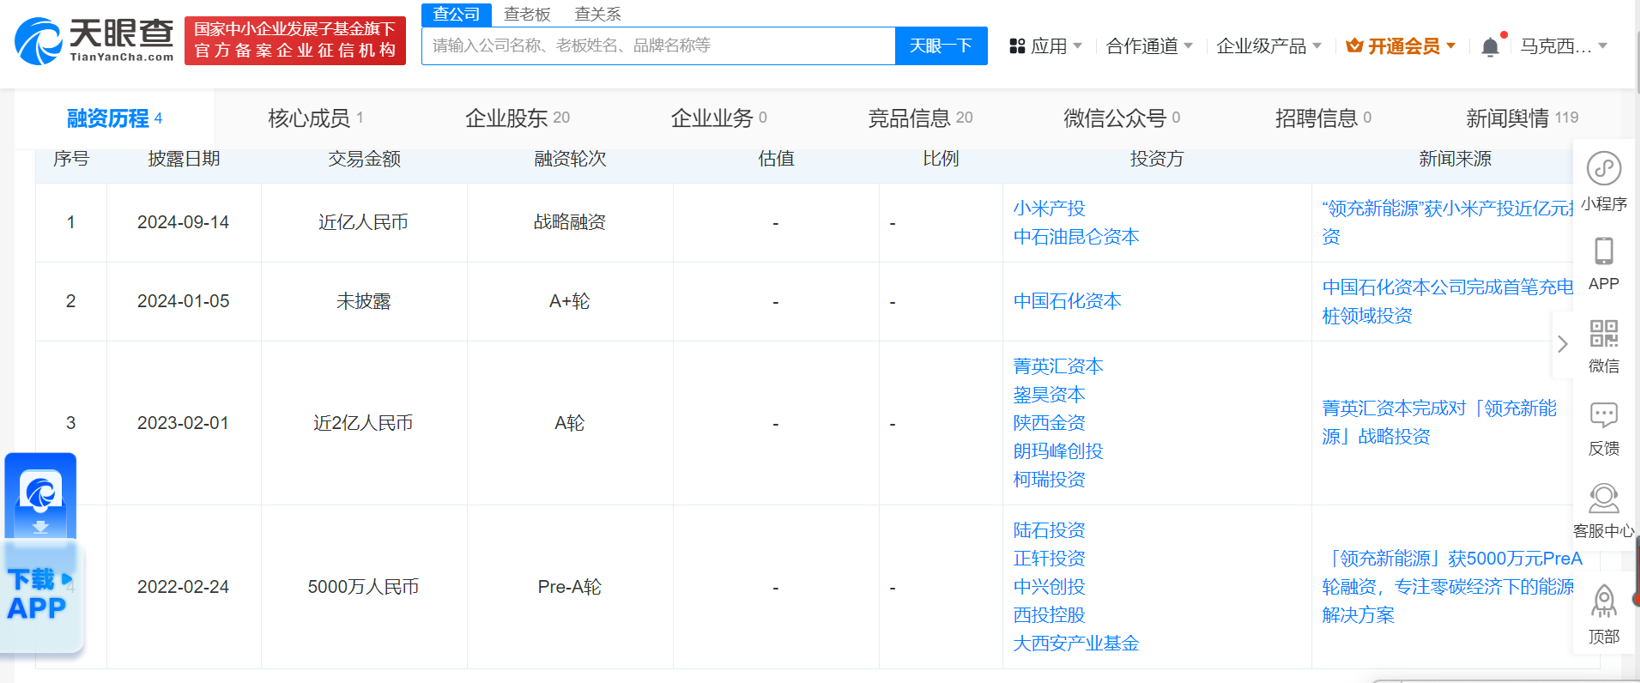Open the 正轩投资 investor link
The image size is (1640, 683).
(x=1049, y=558)
